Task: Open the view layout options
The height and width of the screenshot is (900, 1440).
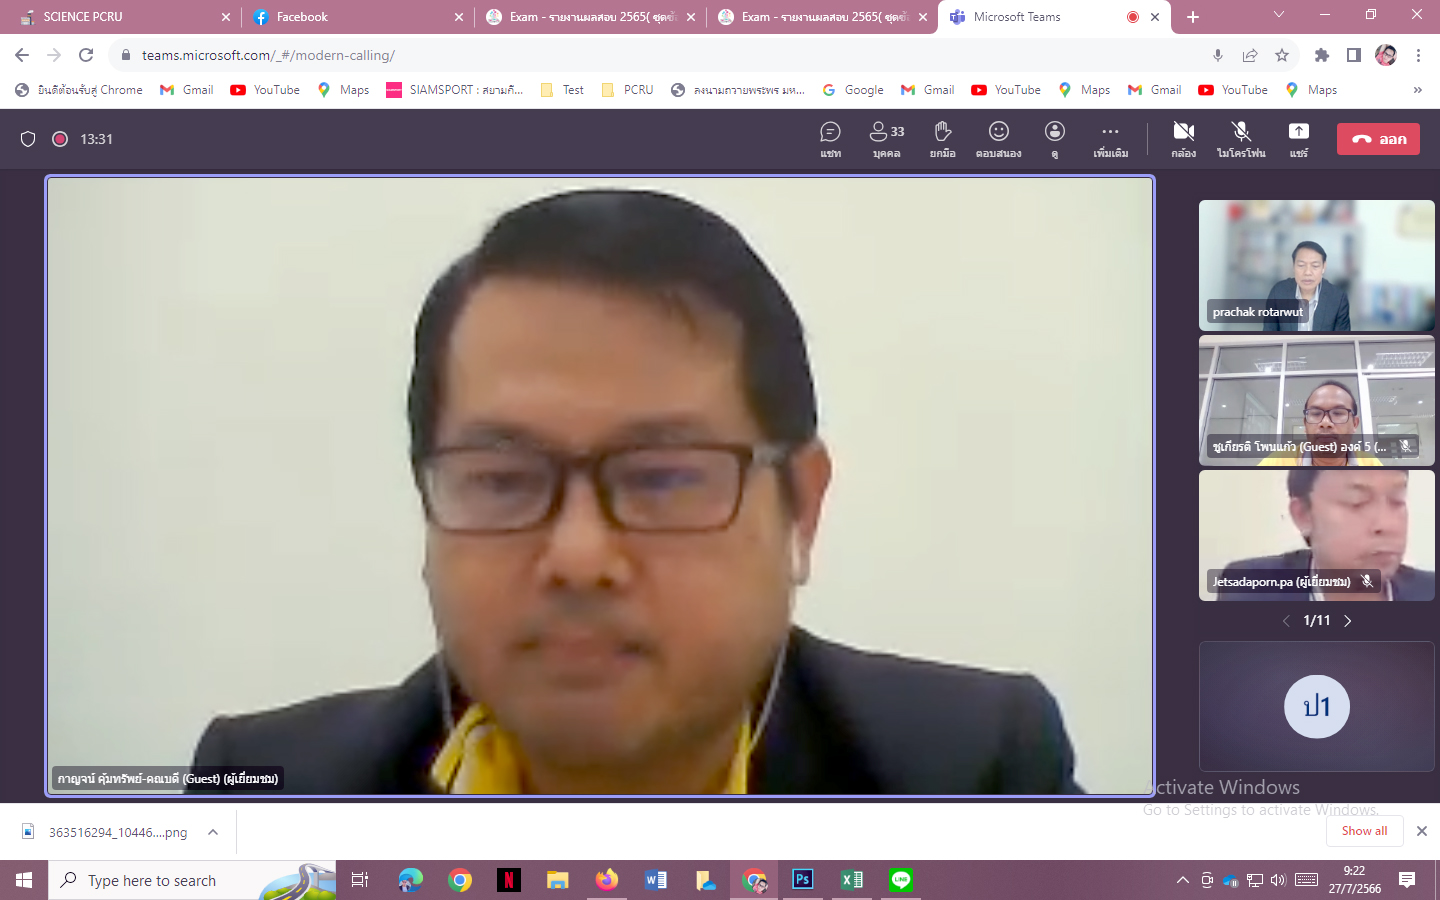Action: 1054,139
